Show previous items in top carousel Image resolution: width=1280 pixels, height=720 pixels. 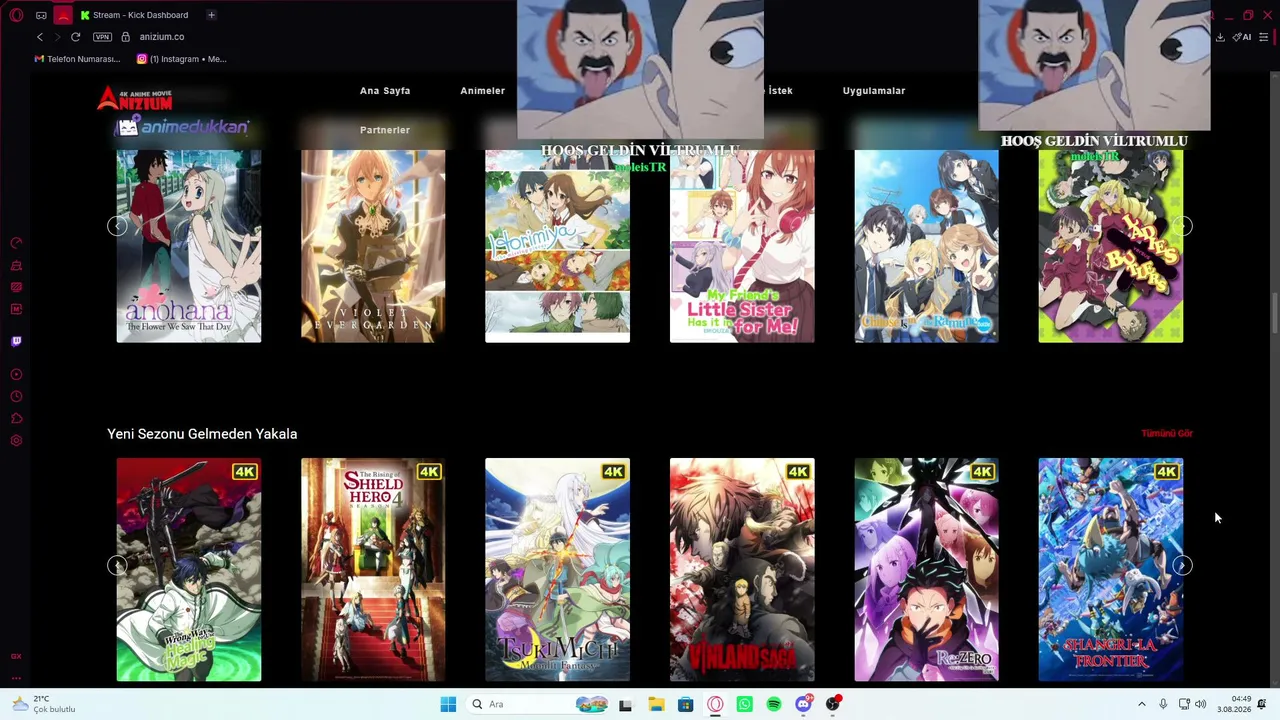pyautogui.click(x=117, y=226)
